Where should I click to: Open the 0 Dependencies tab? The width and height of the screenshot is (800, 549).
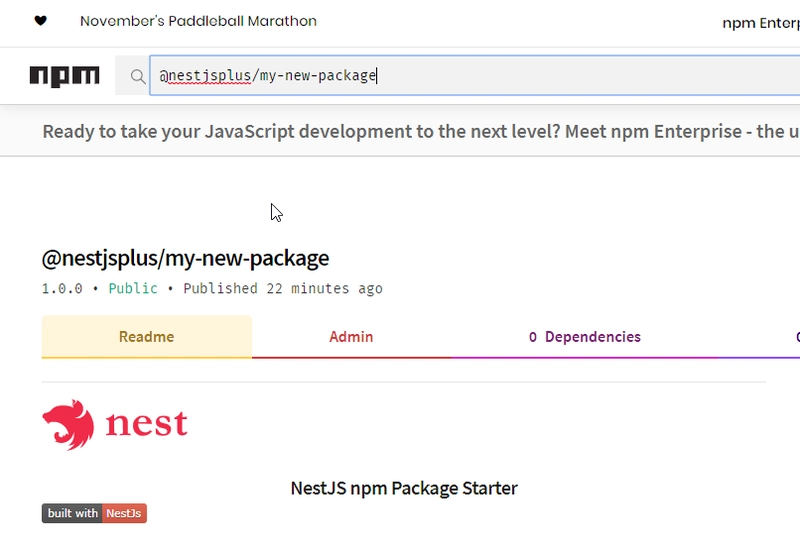(585, 337)
